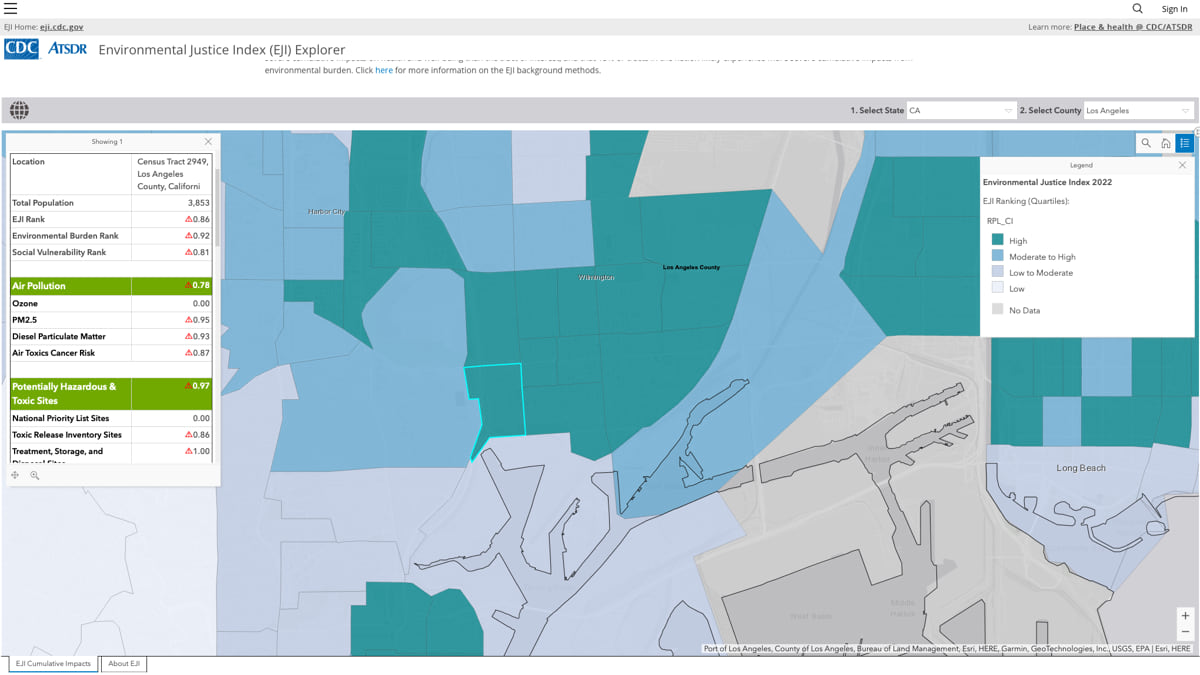Click Air Toxics Cancer Risk row
The height and width of the screenshot is (675, 1200).
coord(111,353)
